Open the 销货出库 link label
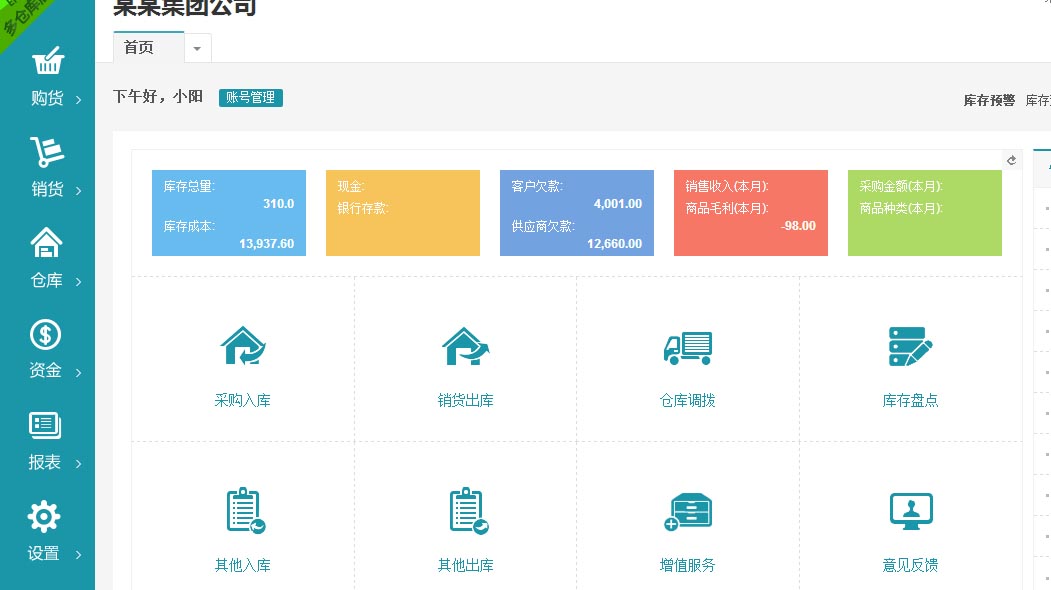Viewport: 1051px width, 590px height. pos(466,400)
